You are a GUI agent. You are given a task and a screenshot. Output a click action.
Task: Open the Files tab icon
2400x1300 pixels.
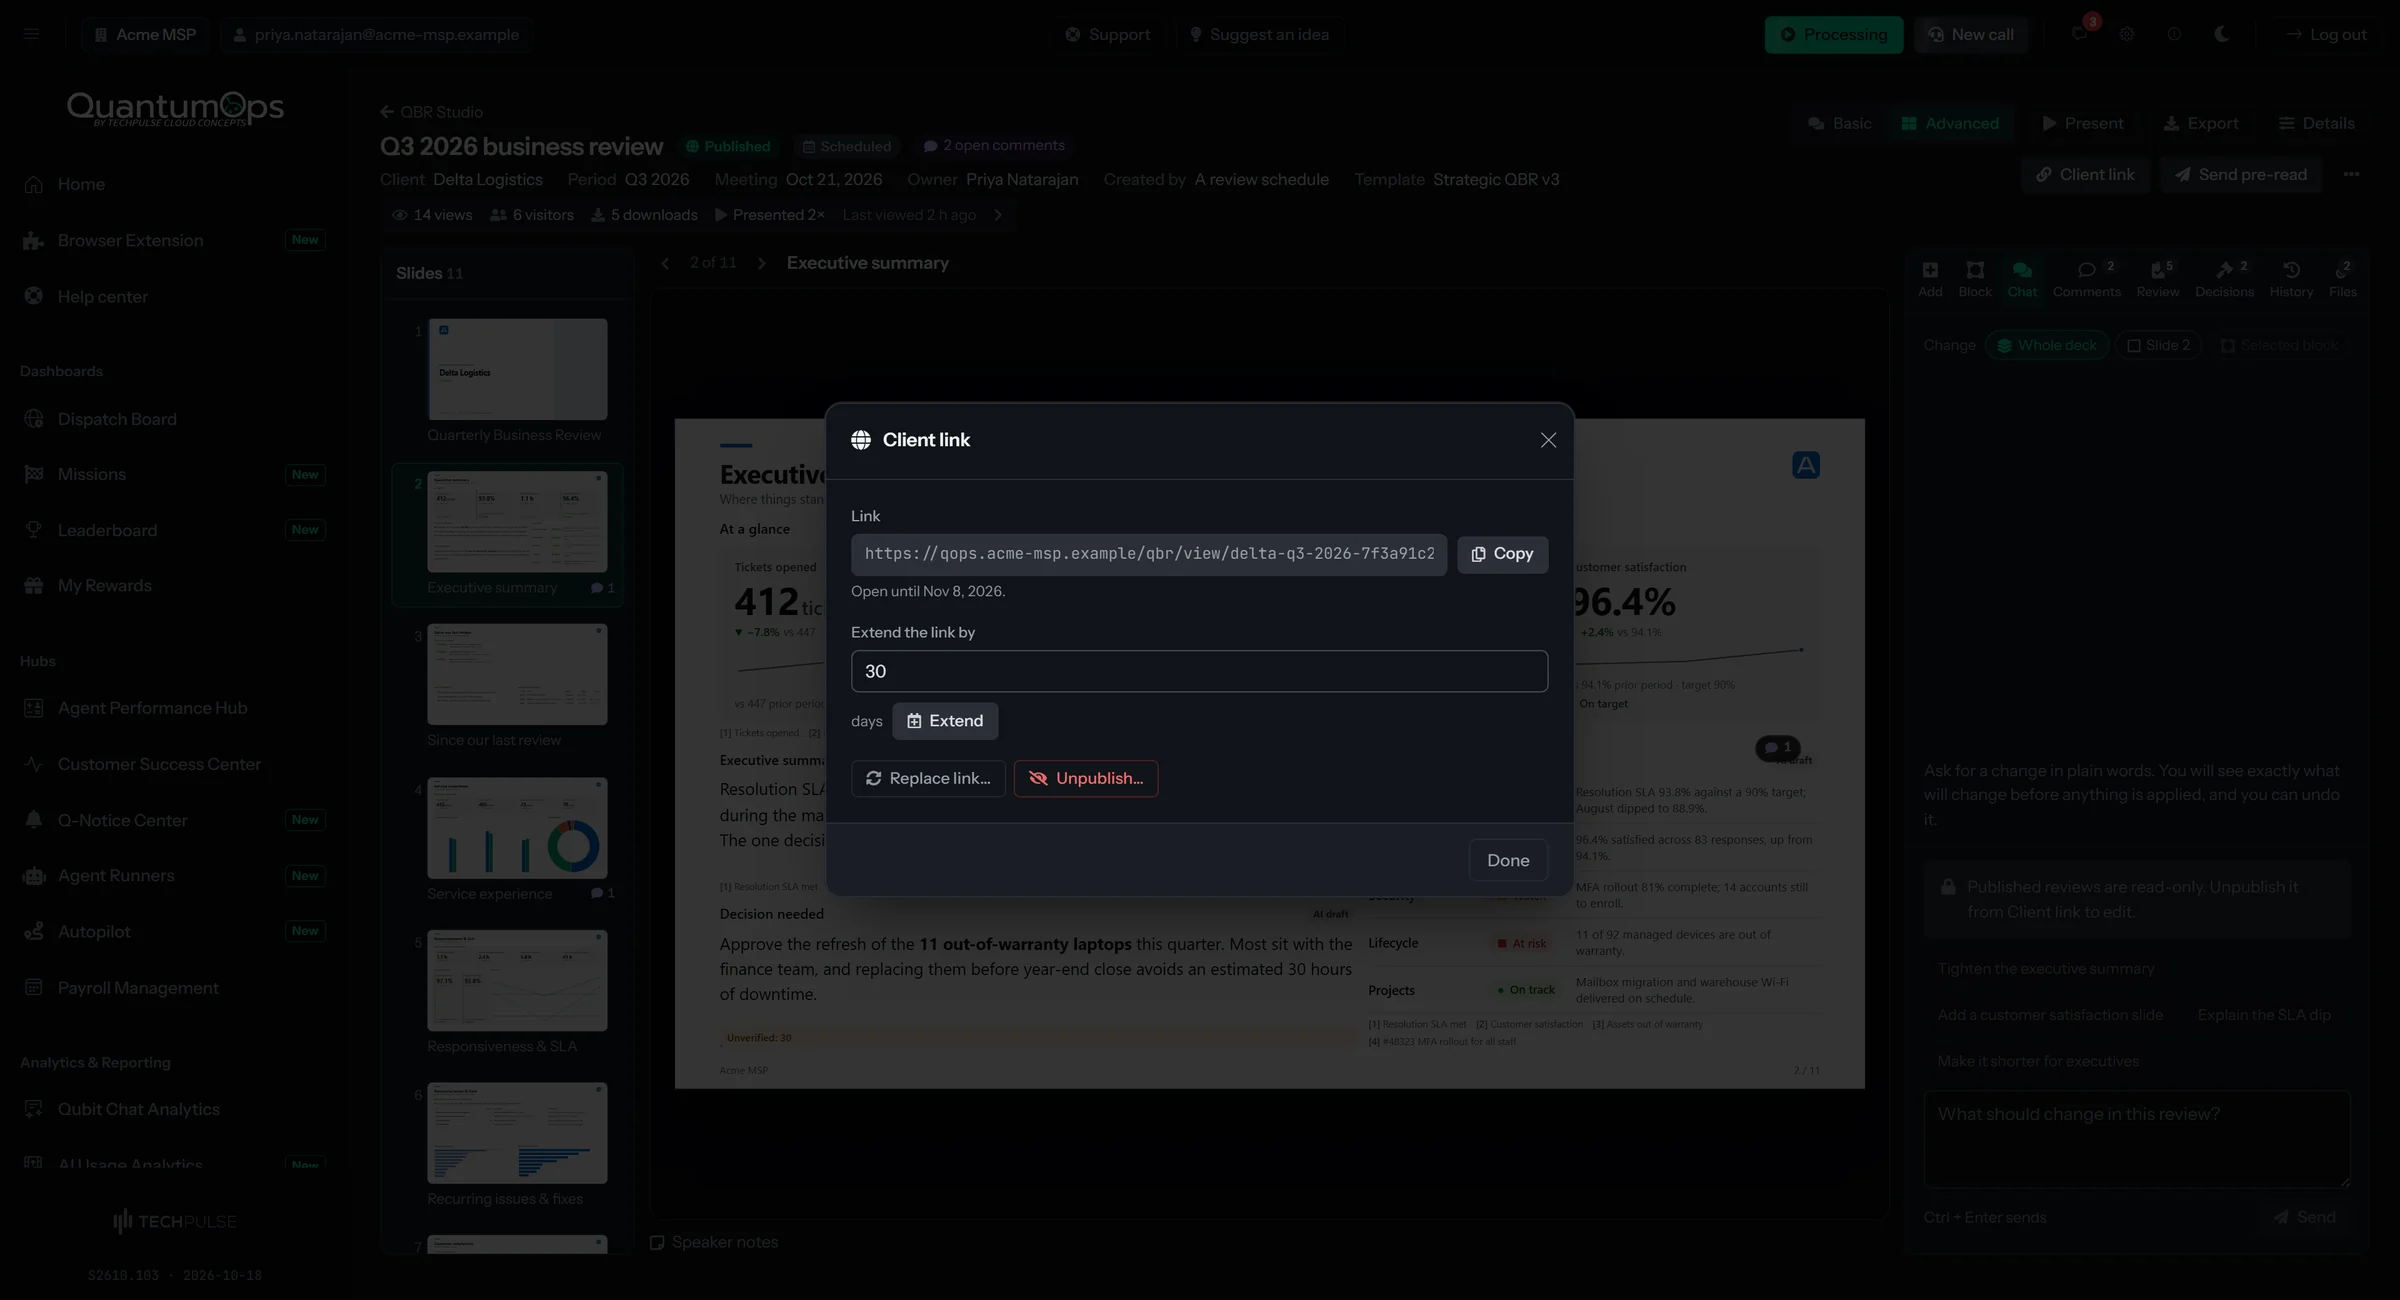(2343, 279)
